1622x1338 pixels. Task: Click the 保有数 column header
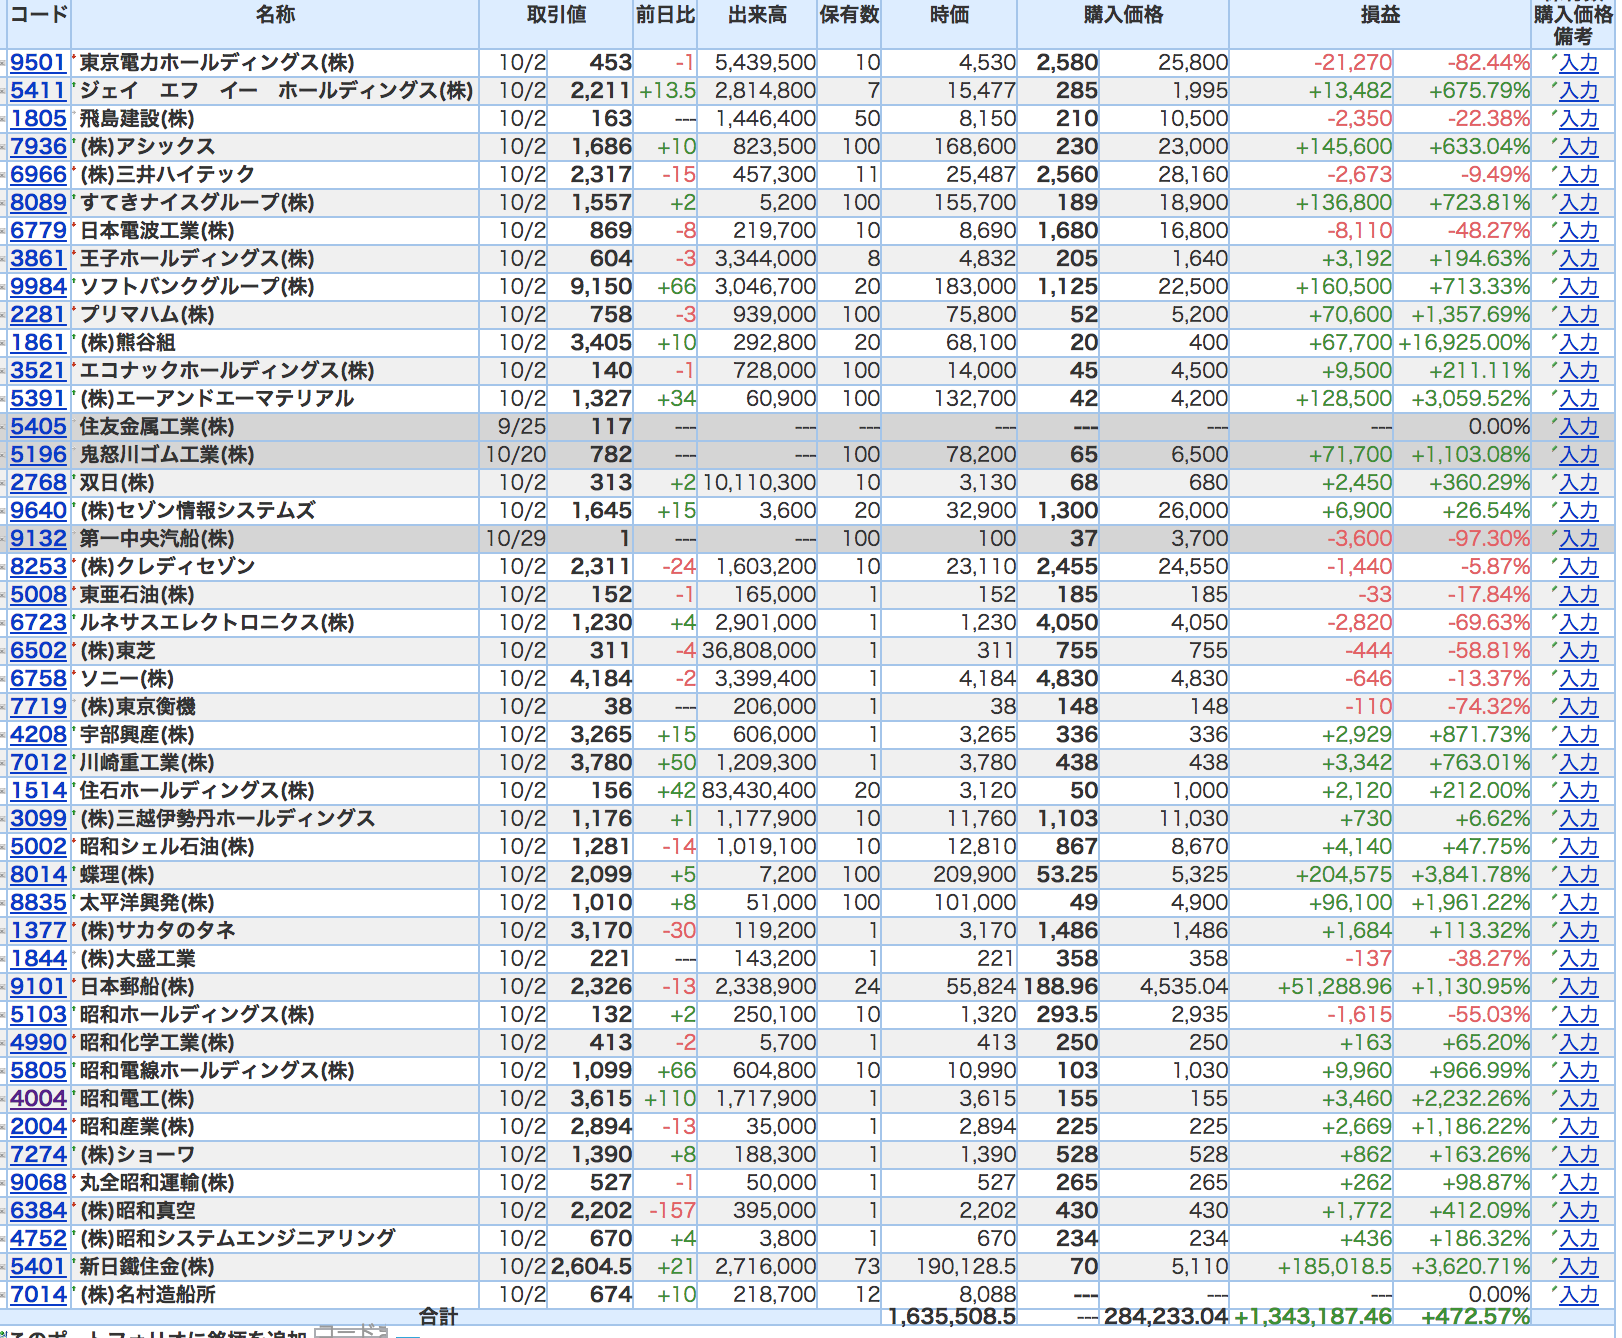pos(849,14)
